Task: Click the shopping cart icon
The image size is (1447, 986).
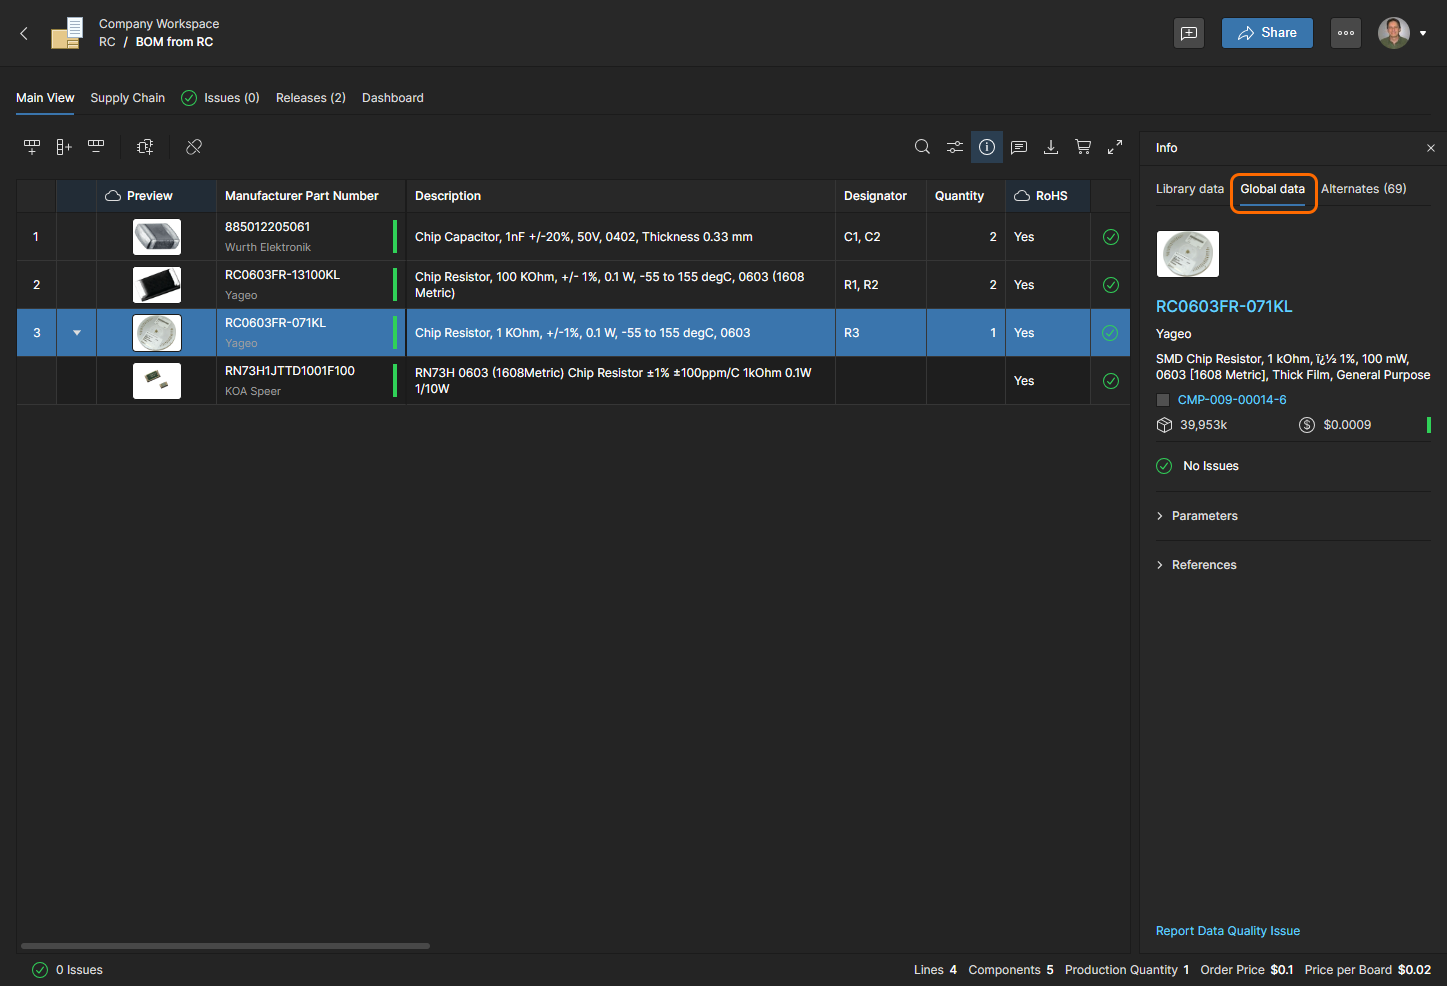Action: pyautogui.click(x=1083, y=147)
